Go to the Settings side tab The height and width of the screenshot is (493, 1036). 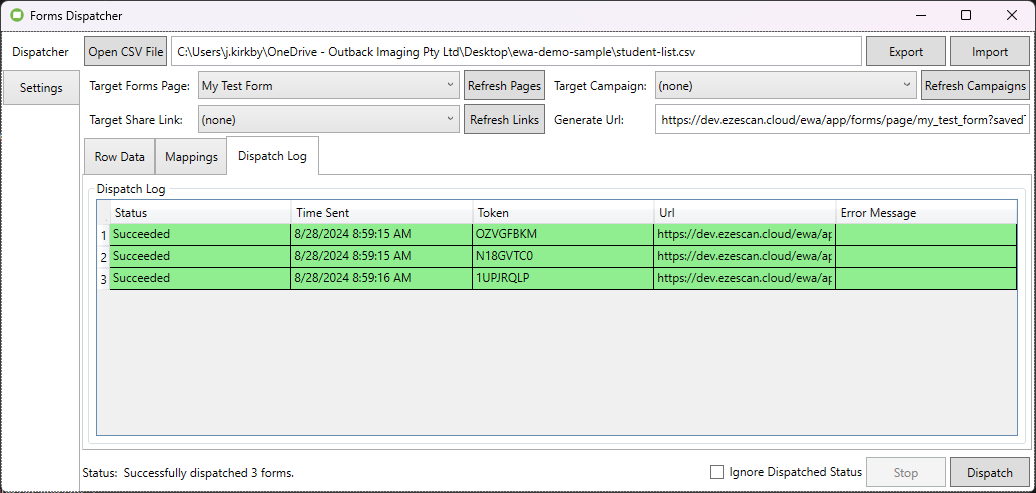coord(41,88)
